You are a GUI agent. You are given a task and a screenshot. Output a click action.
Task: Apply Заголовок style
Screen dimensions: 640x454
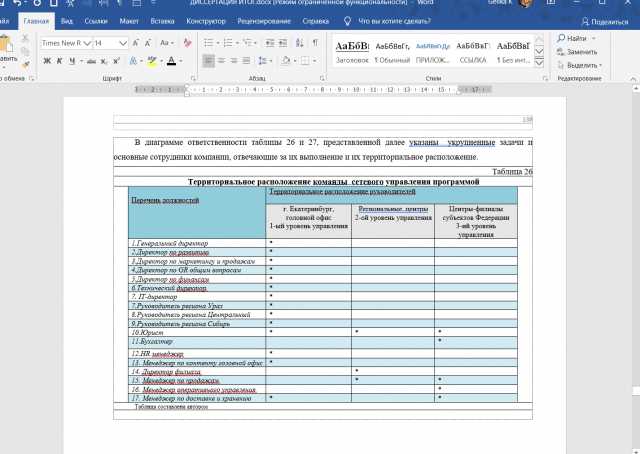point(352,53)
